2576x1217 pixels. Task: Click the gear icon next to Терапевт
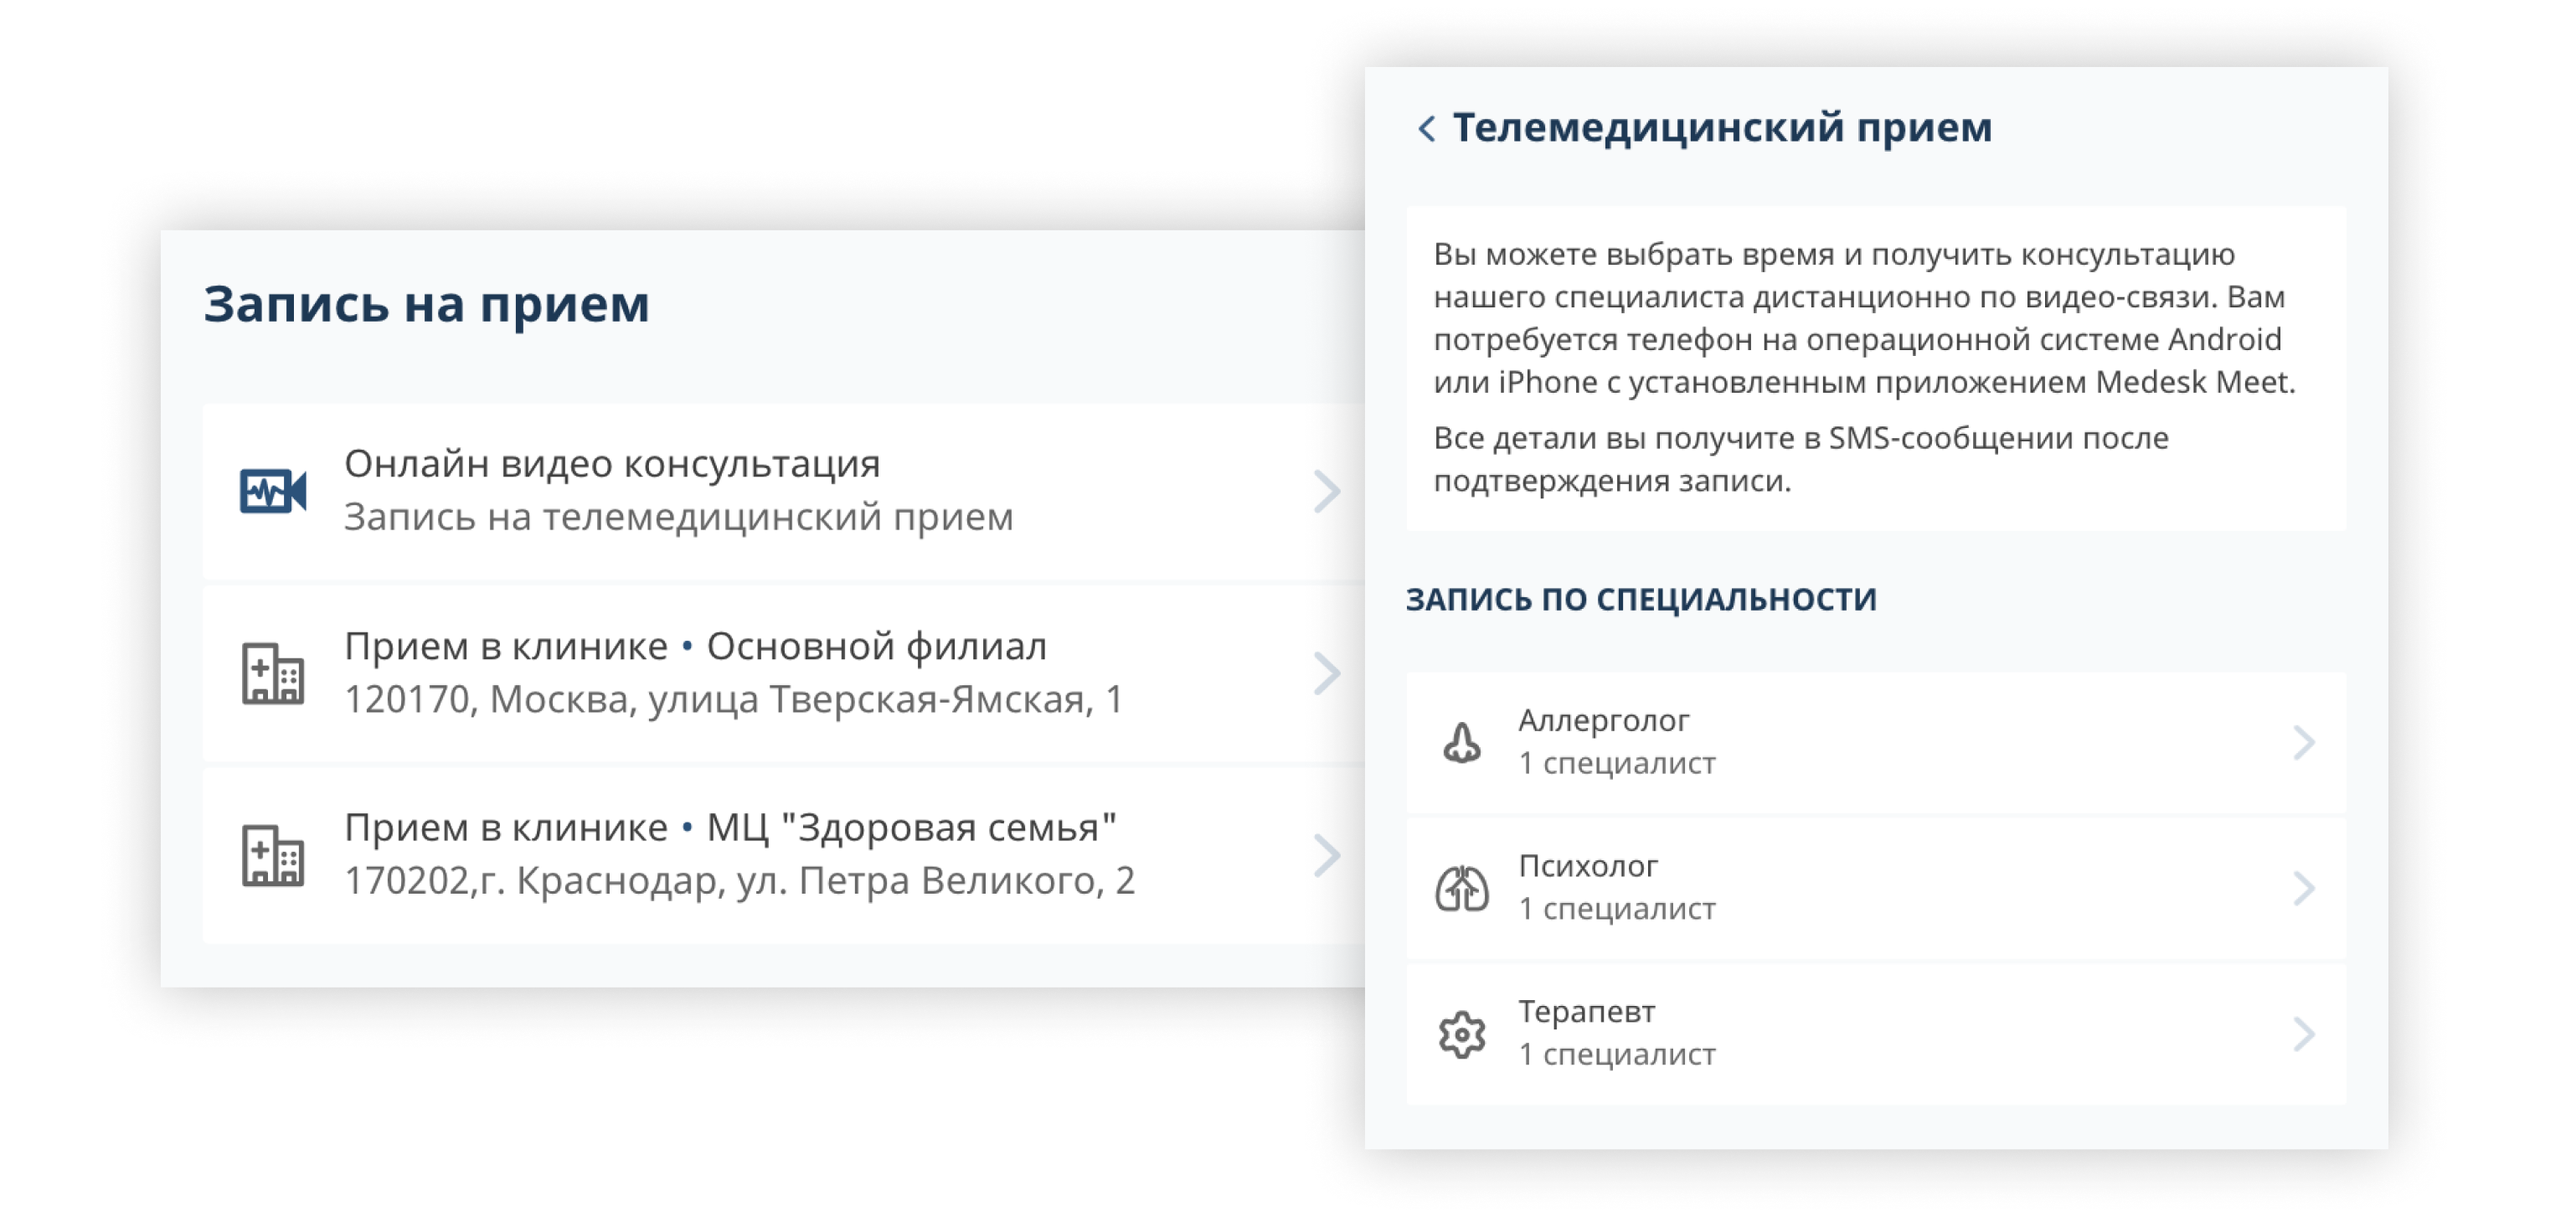pyautogui.click(x=1462, y=1034)
